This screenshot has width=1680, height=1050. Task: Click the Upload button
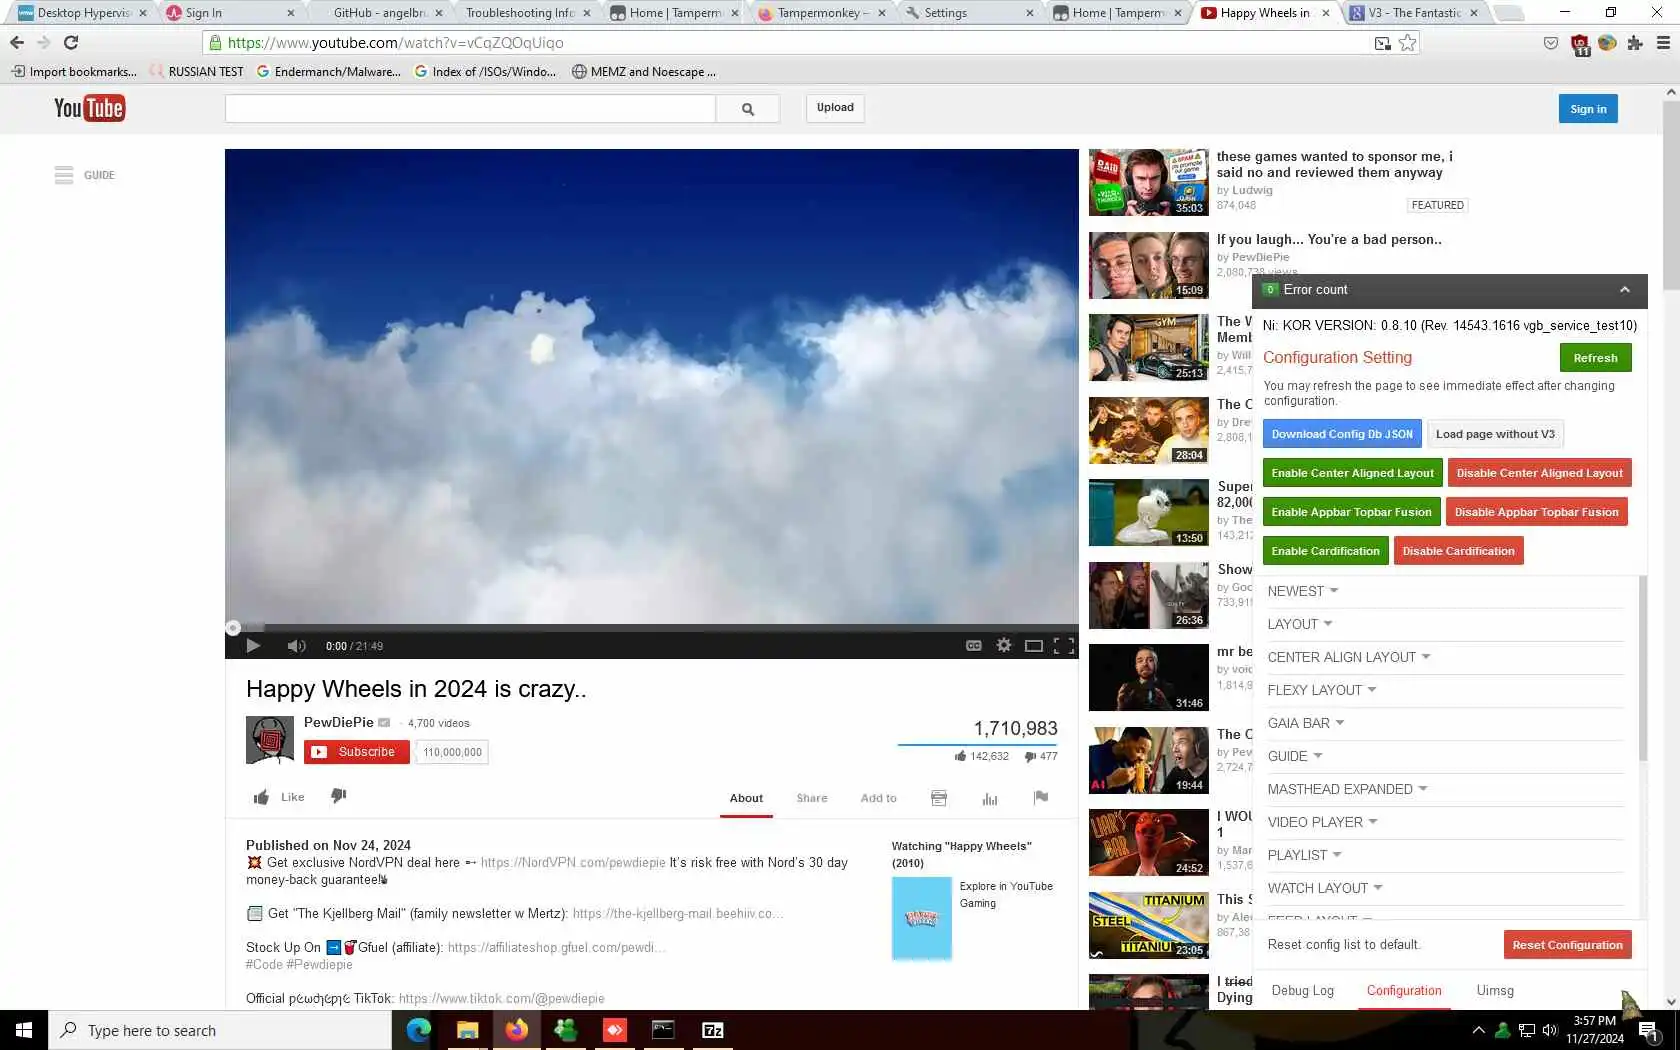(x=835, y=108)
